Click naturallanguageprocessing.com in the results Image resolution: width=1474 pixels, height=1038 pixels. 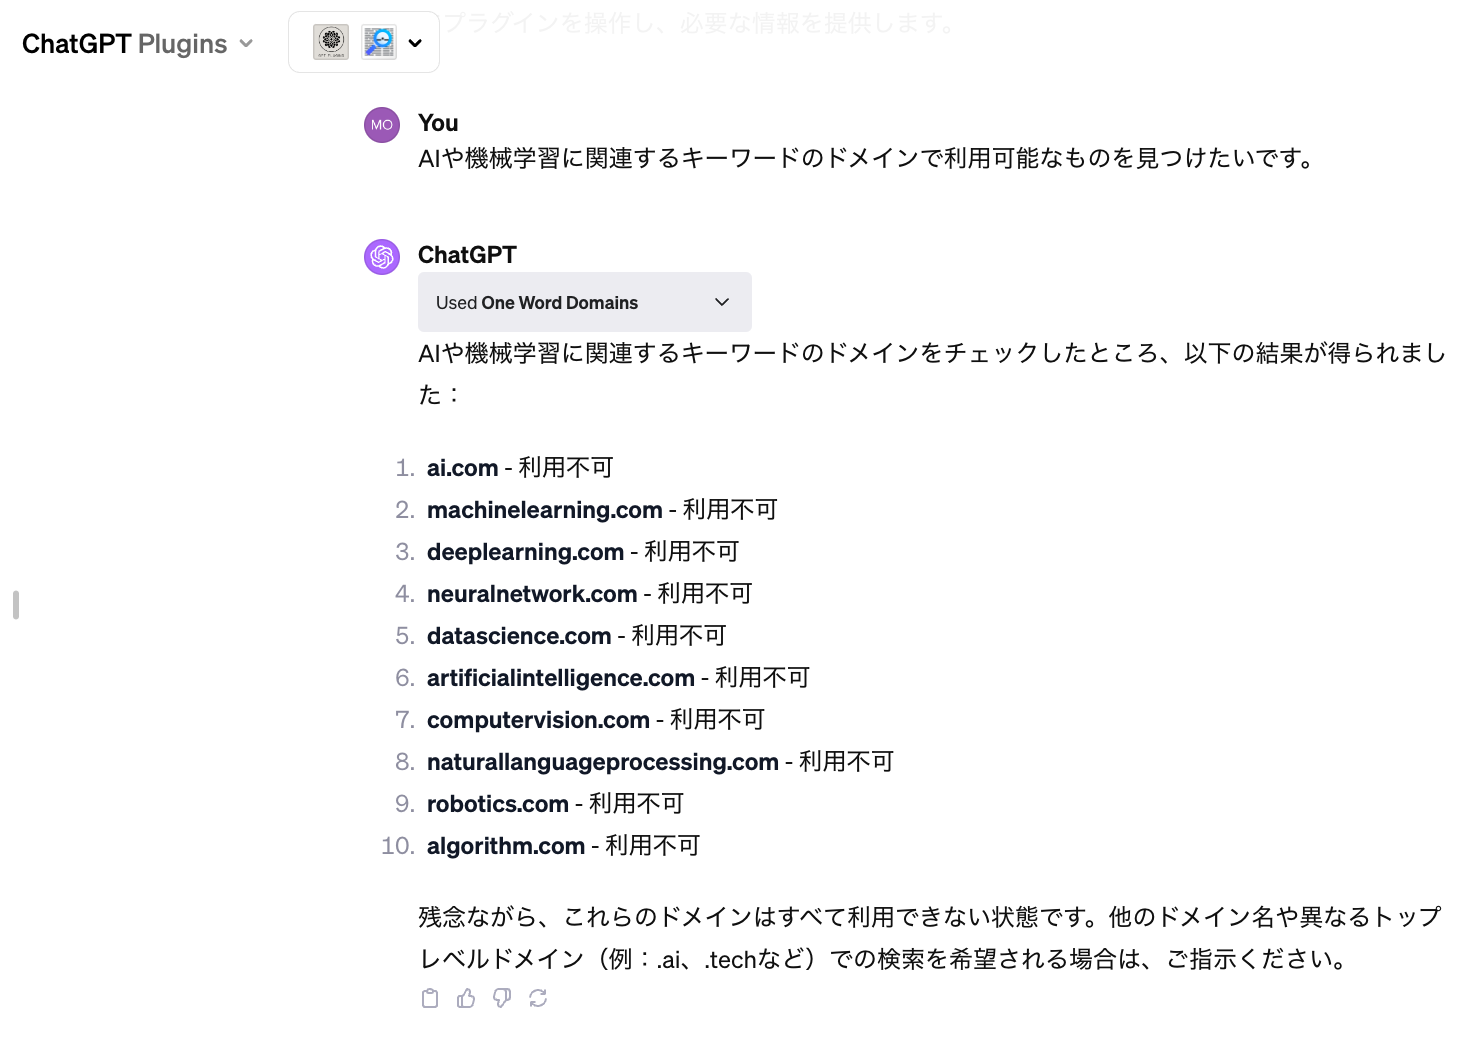coord(602,762)
